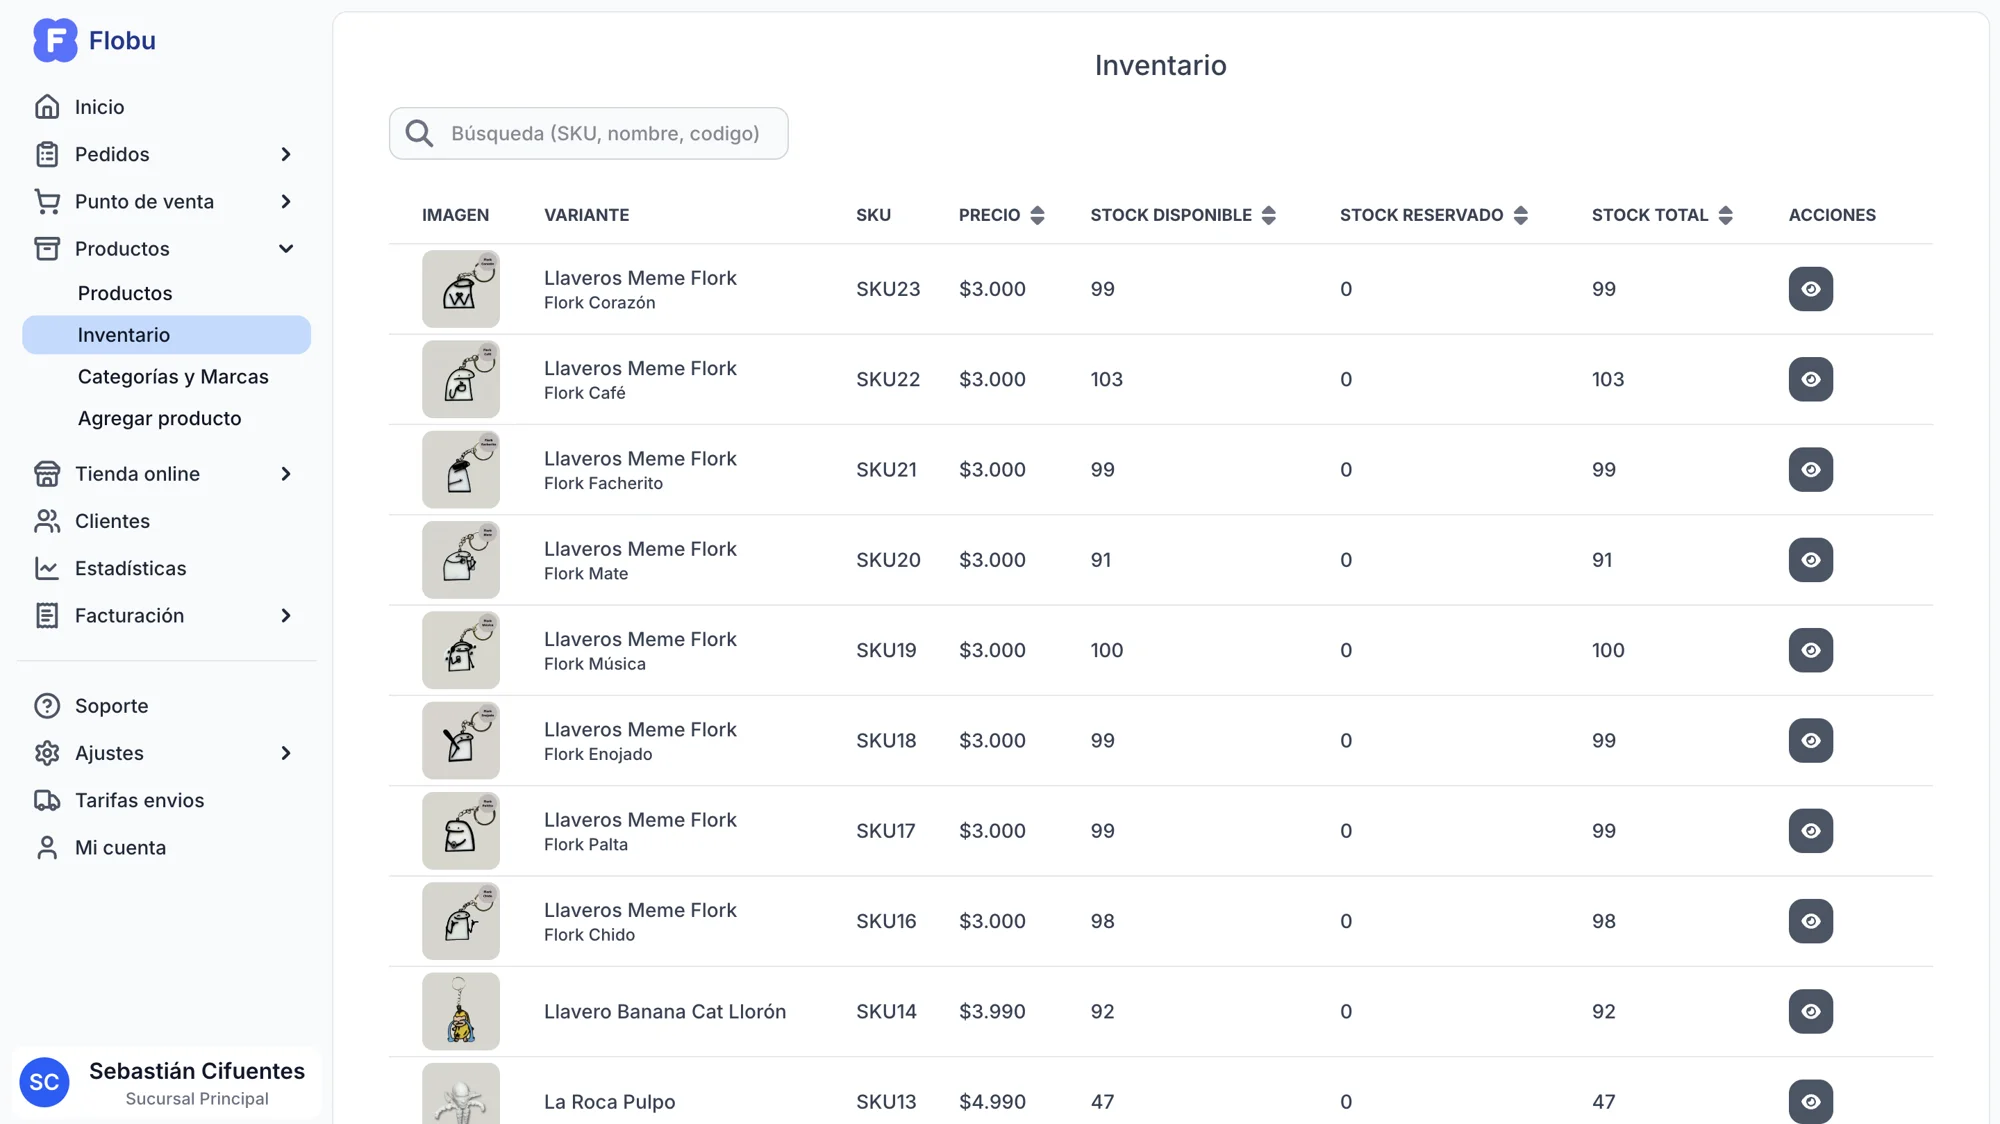This screenshot has width=2000, height=1124.
Task: Collapse the Productos menu chevron
Action: [286, 249]
